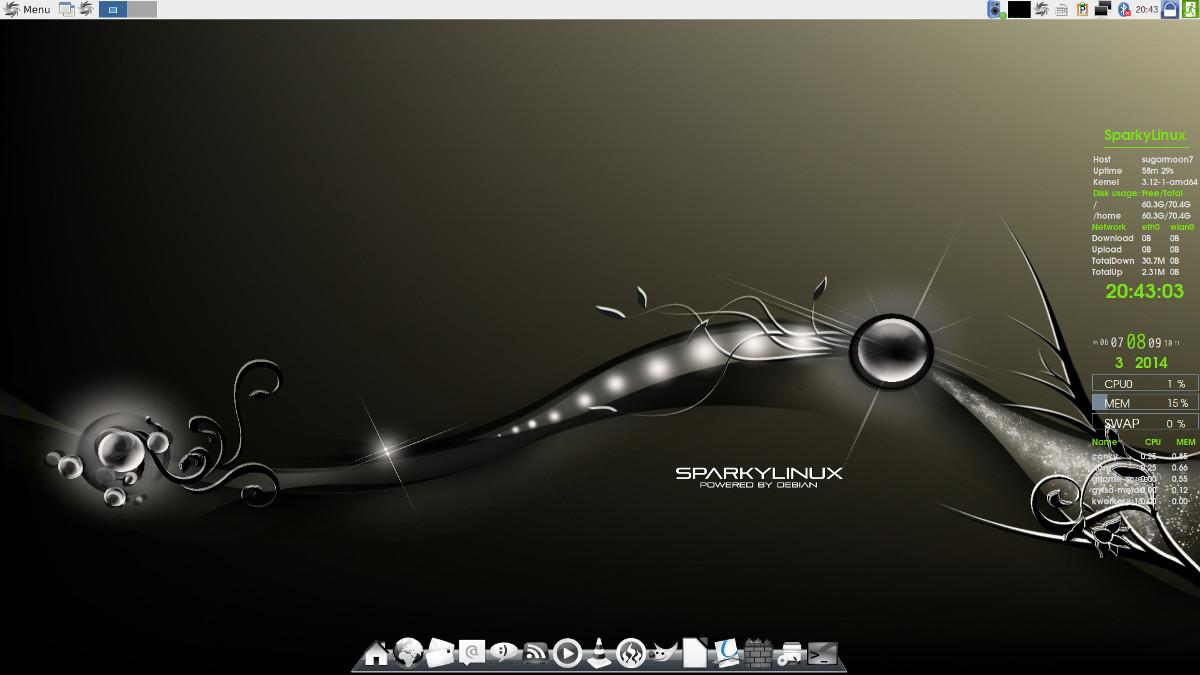This screenshot has height=675, width=1200.
Task: Open the flame disc burner dock icon
Action: tap(631, 653)
